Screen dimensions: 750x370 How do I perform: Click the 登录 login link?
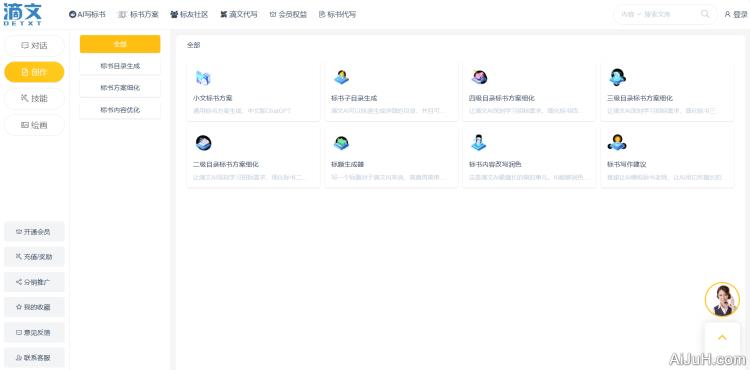(736, 14)
